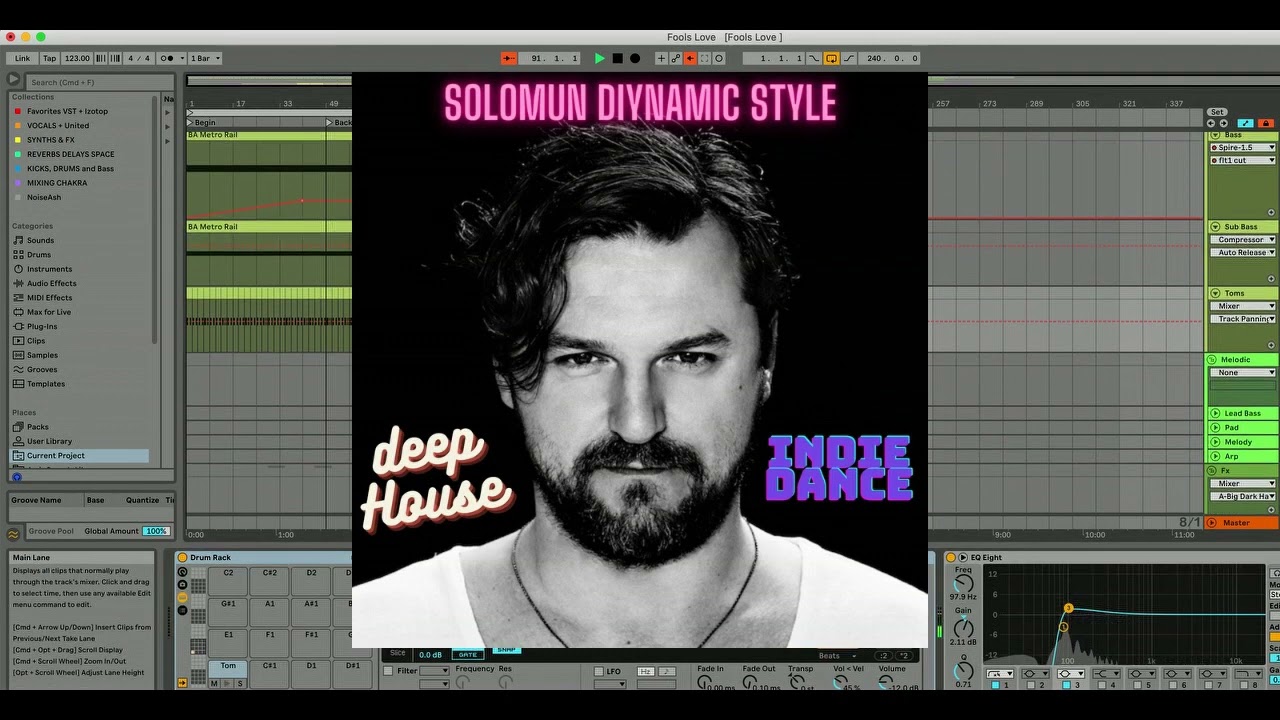The width and height of the screenshot is (1280, 720).
Task: Select KICKS, DRUMS and Bass collection
Action: tap(70, 169)
